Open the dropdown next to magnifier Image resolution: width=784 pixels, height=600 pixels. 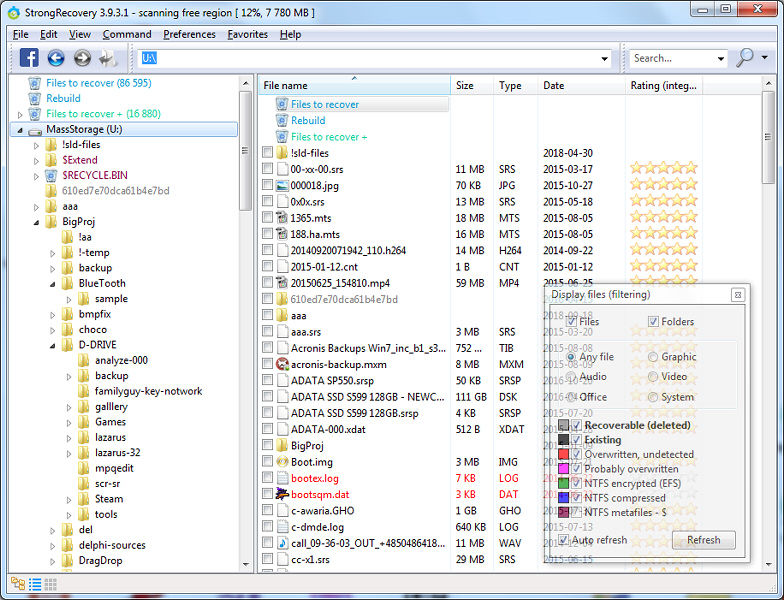[764, 58]
